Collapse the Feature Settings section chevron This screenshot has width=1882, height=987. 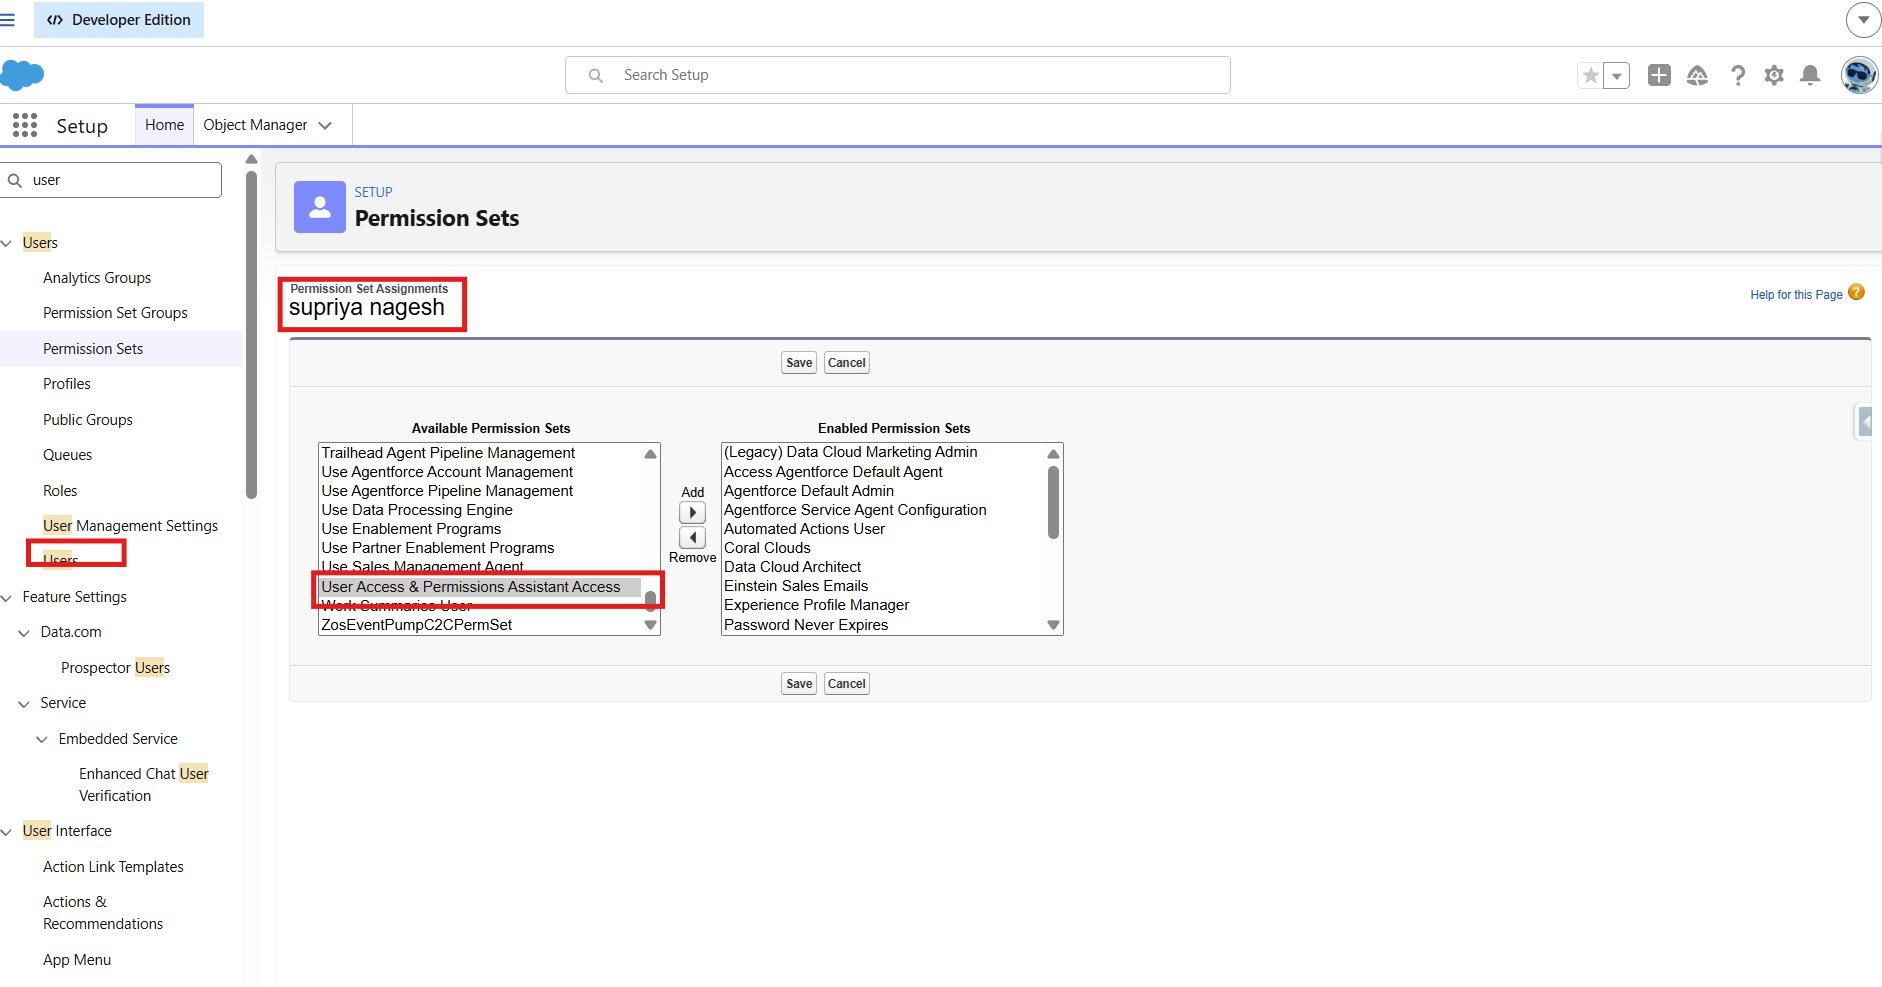(7, 597)
